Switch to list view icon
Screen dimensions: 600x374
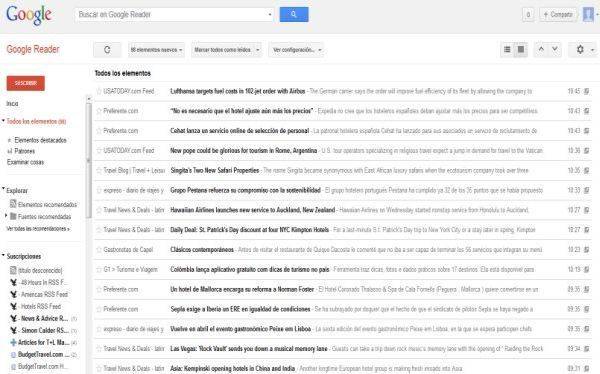(x=507, y=49)
